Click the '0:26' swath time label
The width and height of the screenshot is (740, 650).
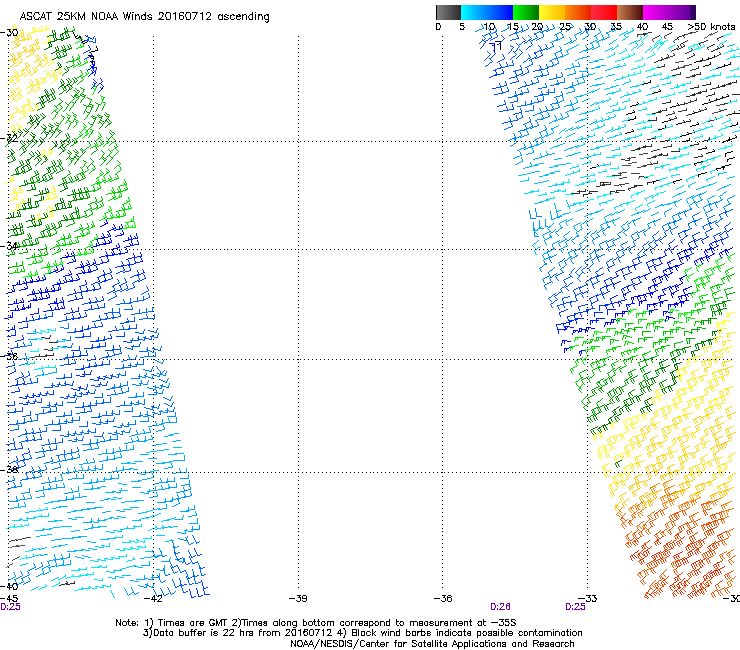tap(500, 607)
